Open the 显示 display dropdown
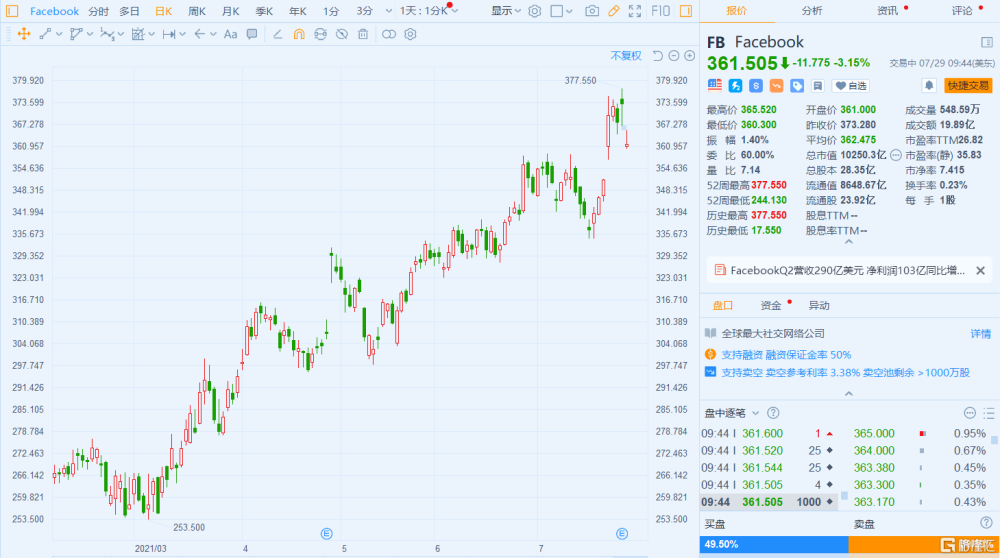Image resolution: width=1000 pixels, height=558 pixels. point(506,11)
